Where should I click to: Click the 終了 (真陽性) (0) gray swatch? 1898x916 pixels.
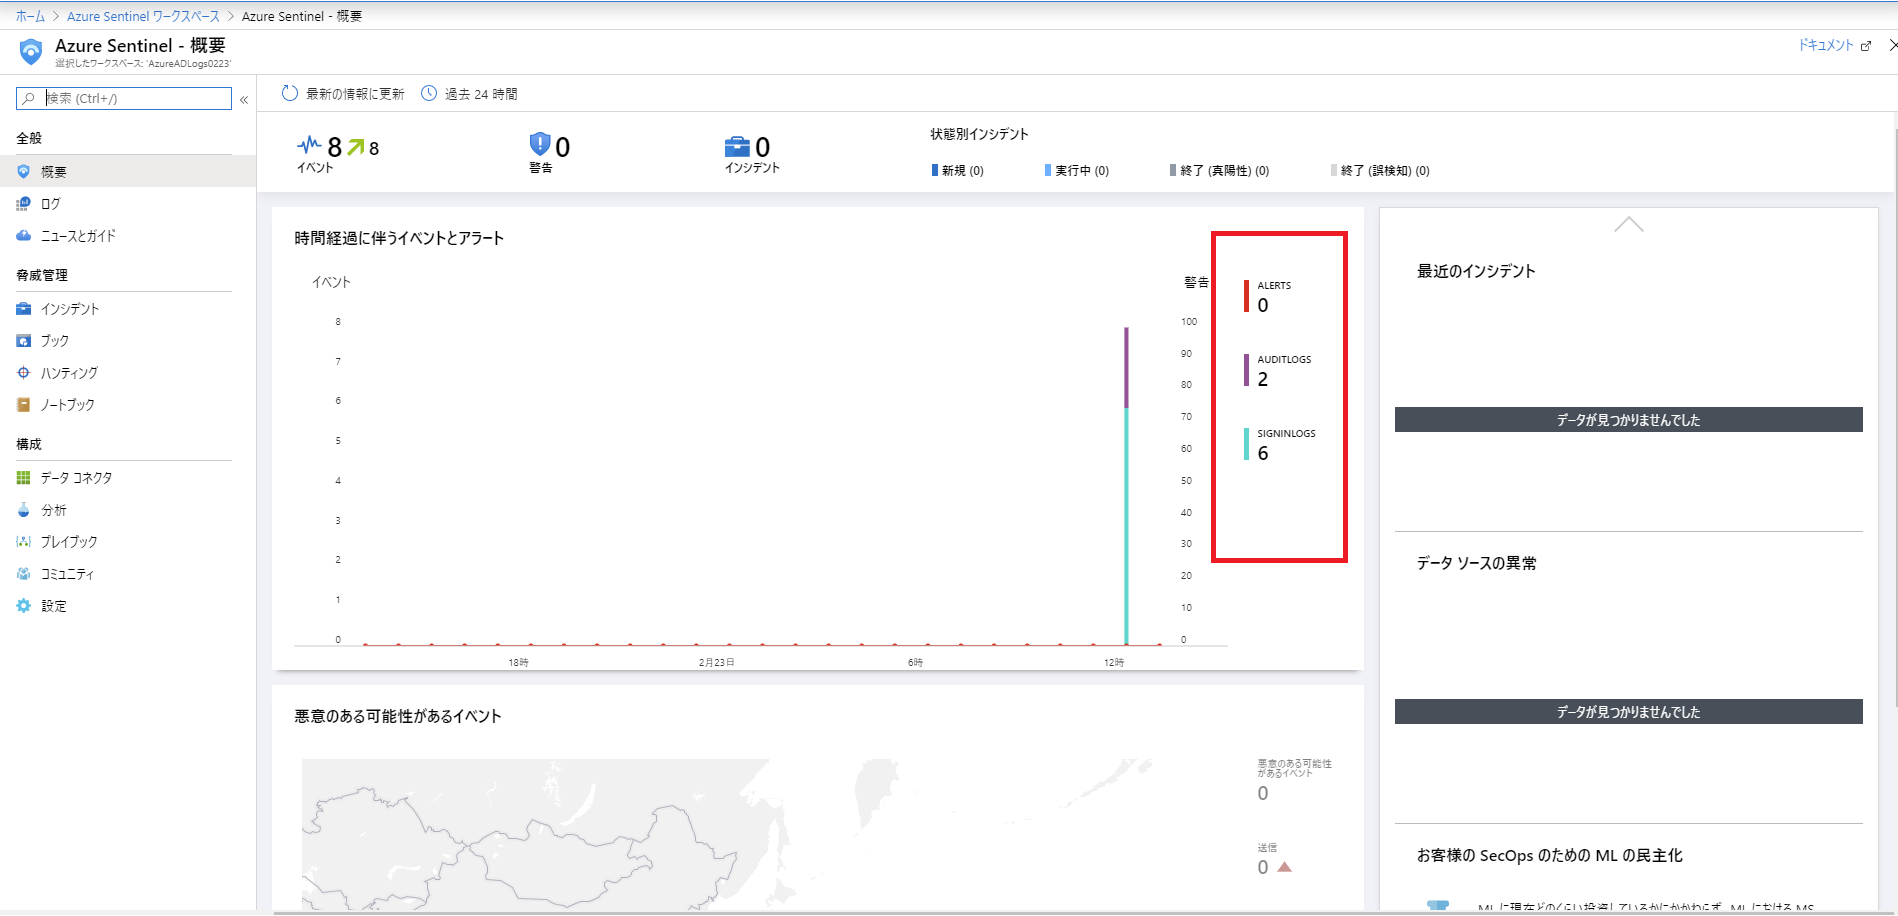[x=1173, y=170]
